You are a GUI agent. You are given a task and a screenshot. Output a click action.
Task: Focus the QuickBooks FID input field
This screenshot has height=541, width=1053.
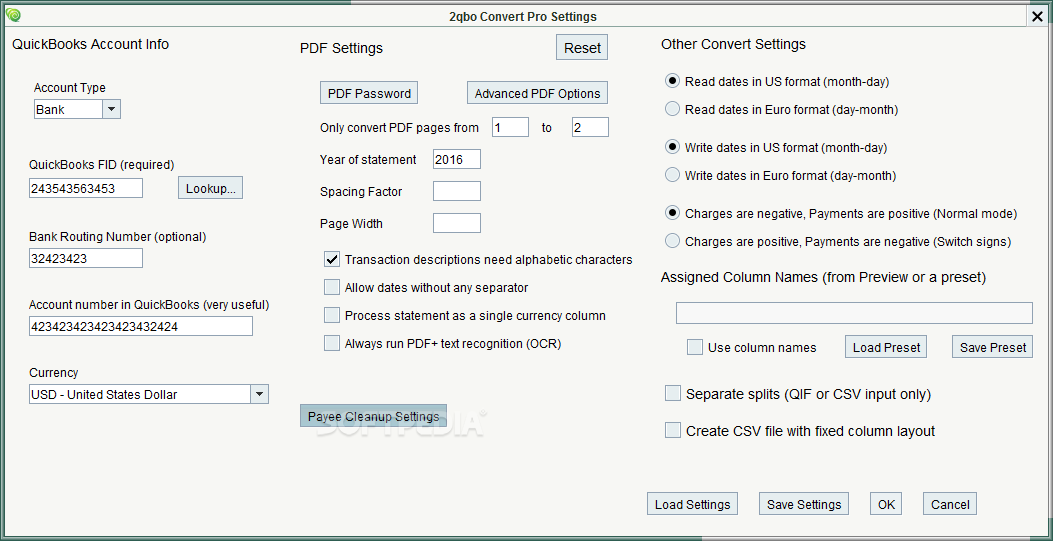tap(86, 189)
